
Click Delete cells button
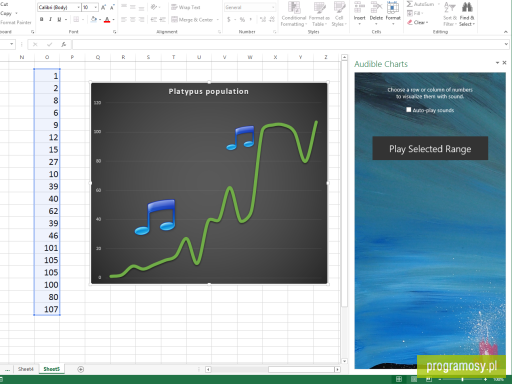pyautogui.click(x=376, y=13)
